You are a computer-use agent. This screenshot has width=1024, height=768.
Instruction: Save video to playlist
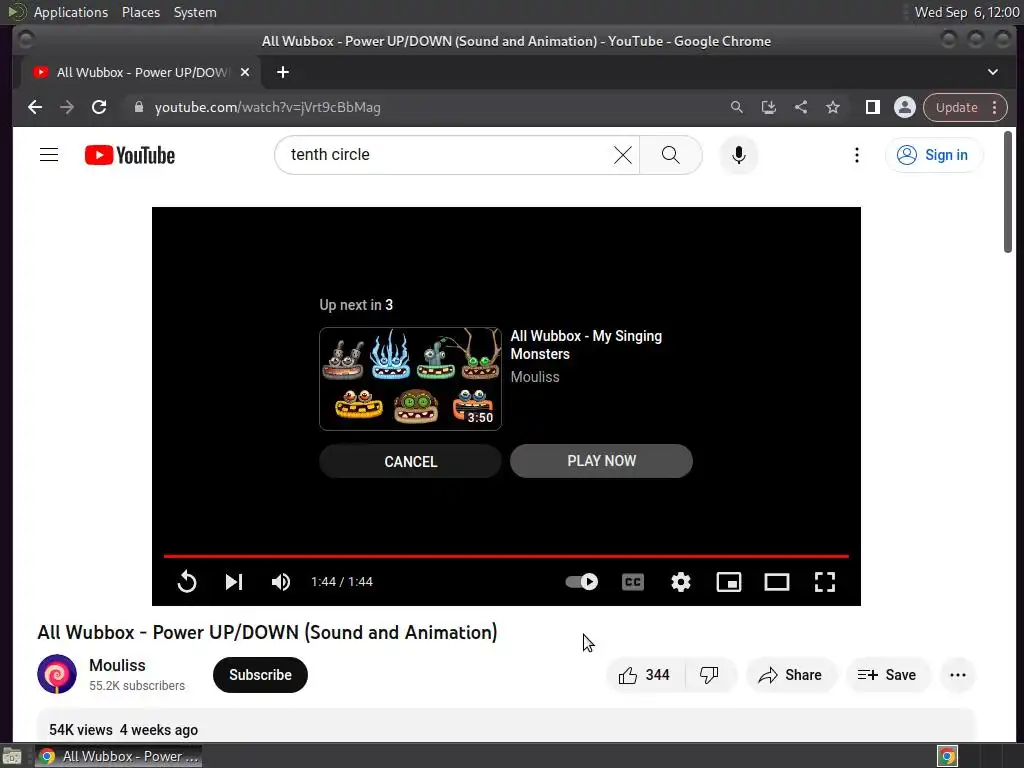pyautogui.click(x=887, y=675)
